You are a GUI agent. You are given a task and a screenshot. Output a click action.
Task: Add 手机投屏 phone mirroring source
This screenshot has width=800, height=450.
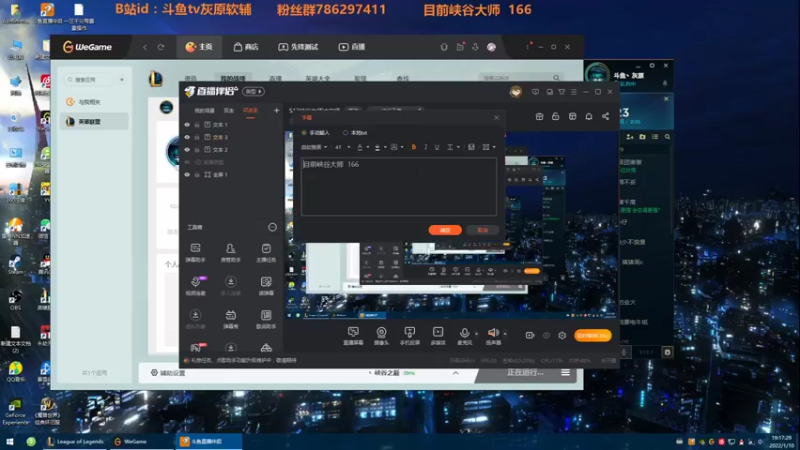410,336
